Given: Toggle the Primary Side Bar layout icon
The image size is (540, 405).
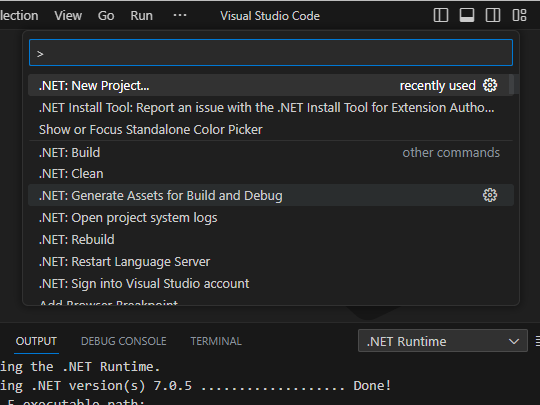Looking at the screenshot, I should pyautogui.click(x=441, y=15).
